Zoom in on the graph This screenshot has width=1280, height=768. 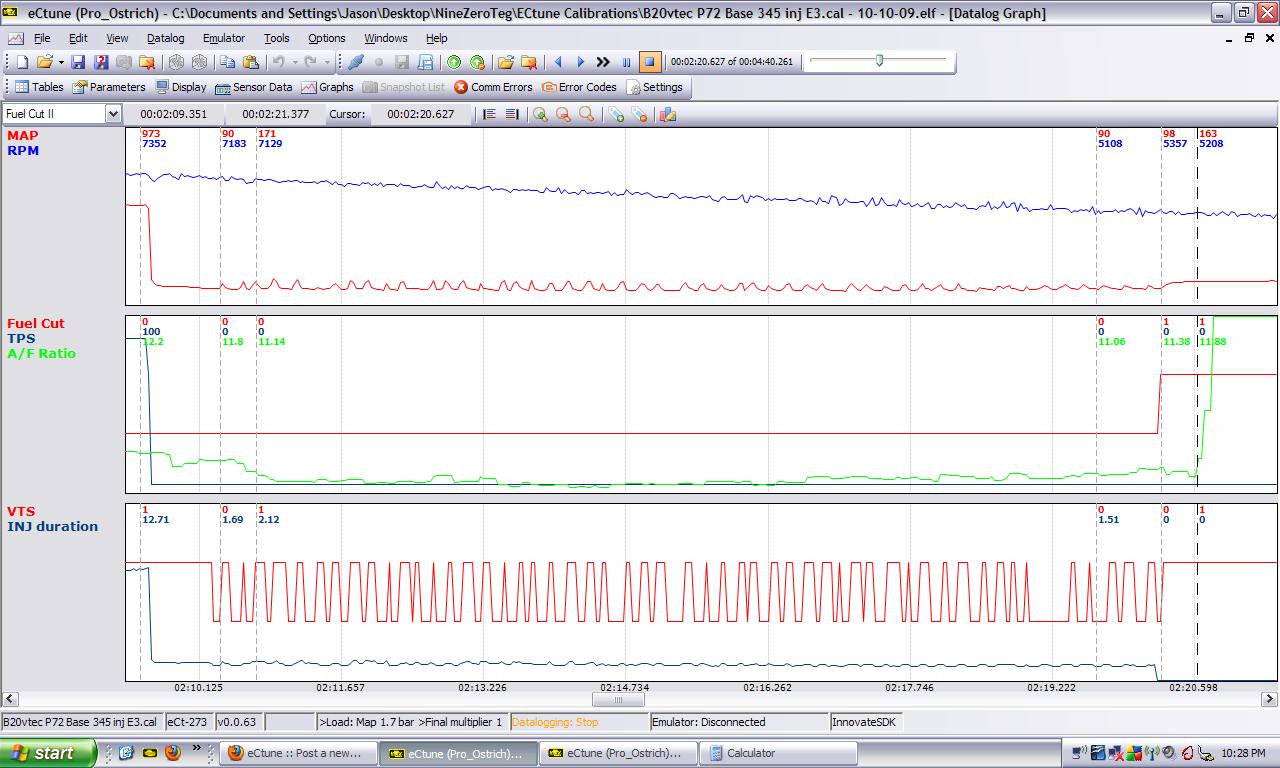[x=540, y=114]
